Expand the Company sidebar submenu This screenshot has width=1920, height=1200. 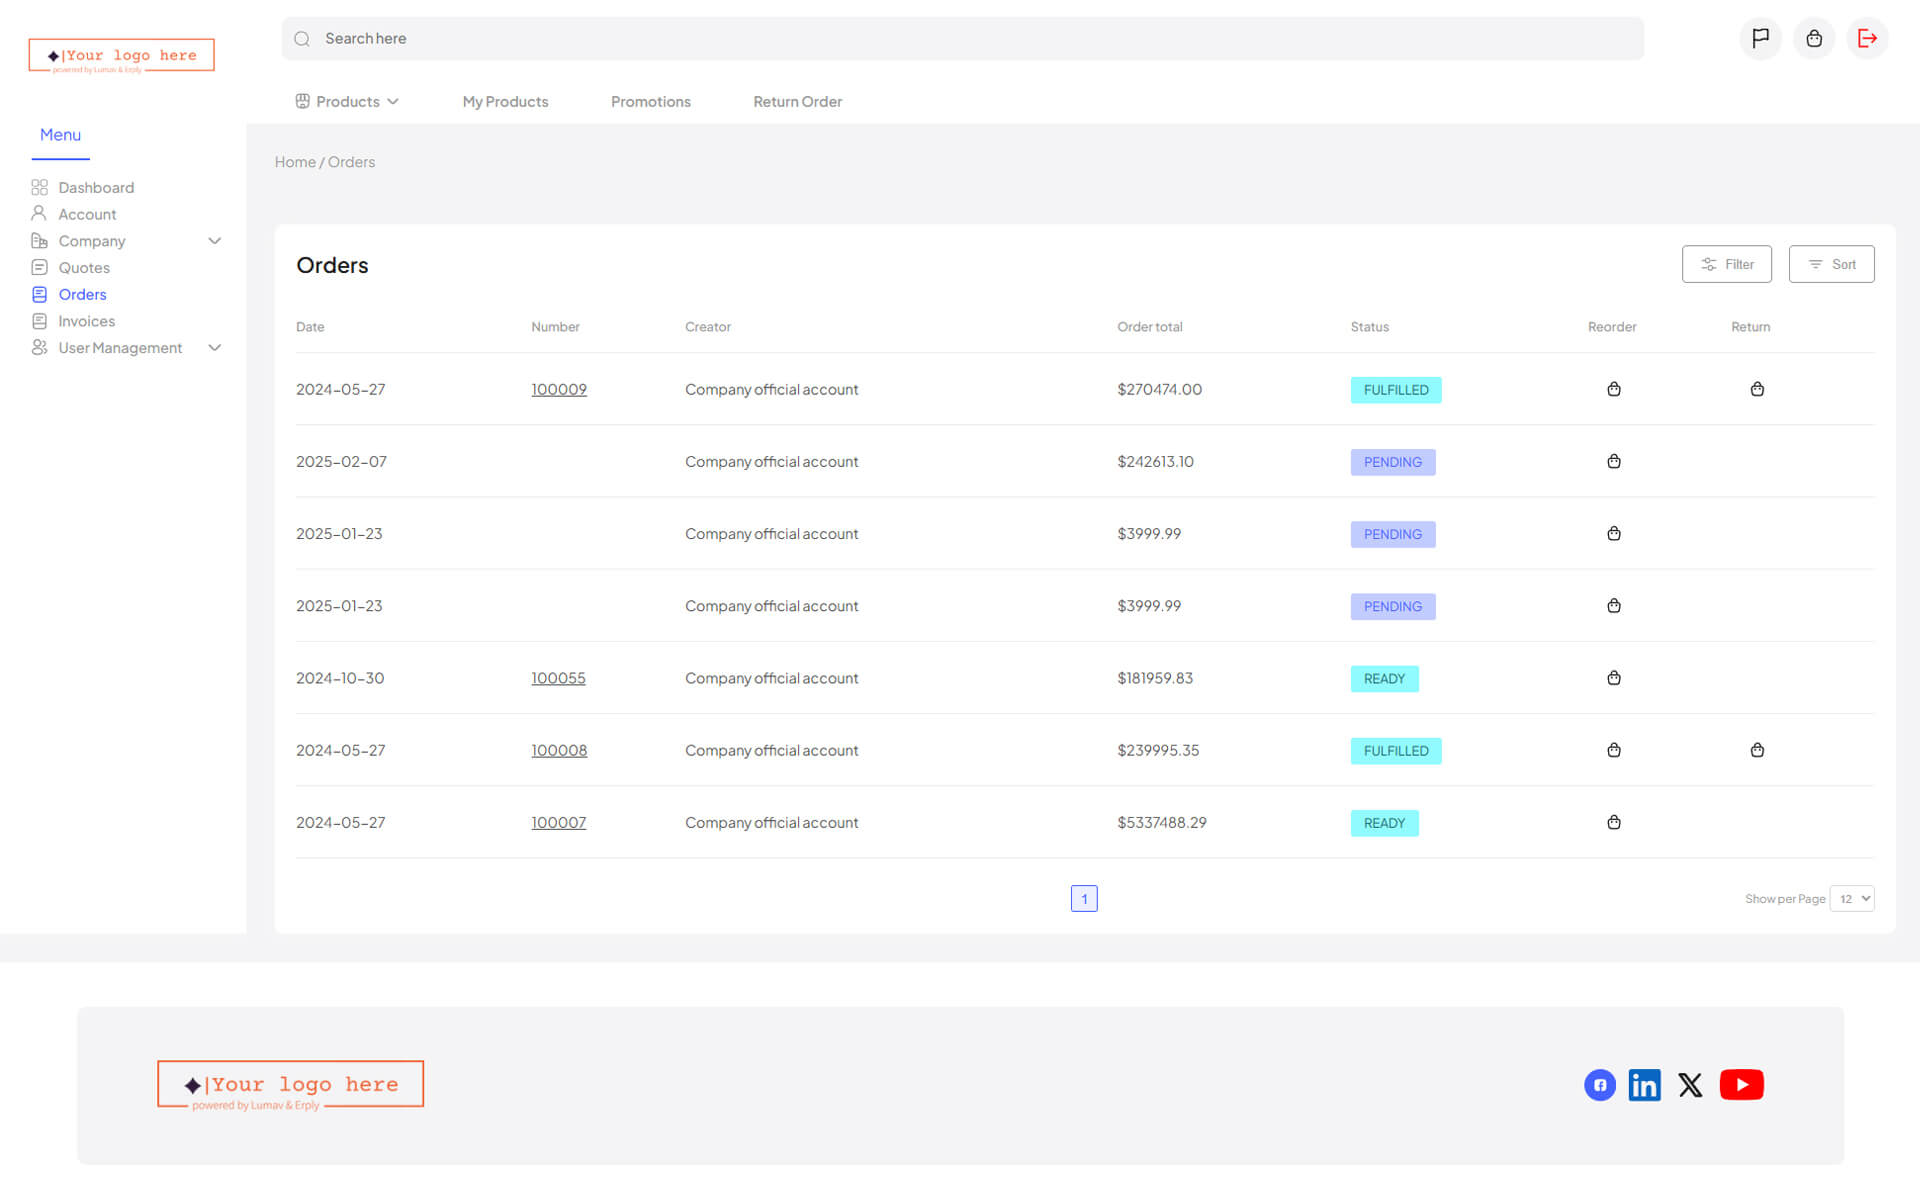point(214,241)
